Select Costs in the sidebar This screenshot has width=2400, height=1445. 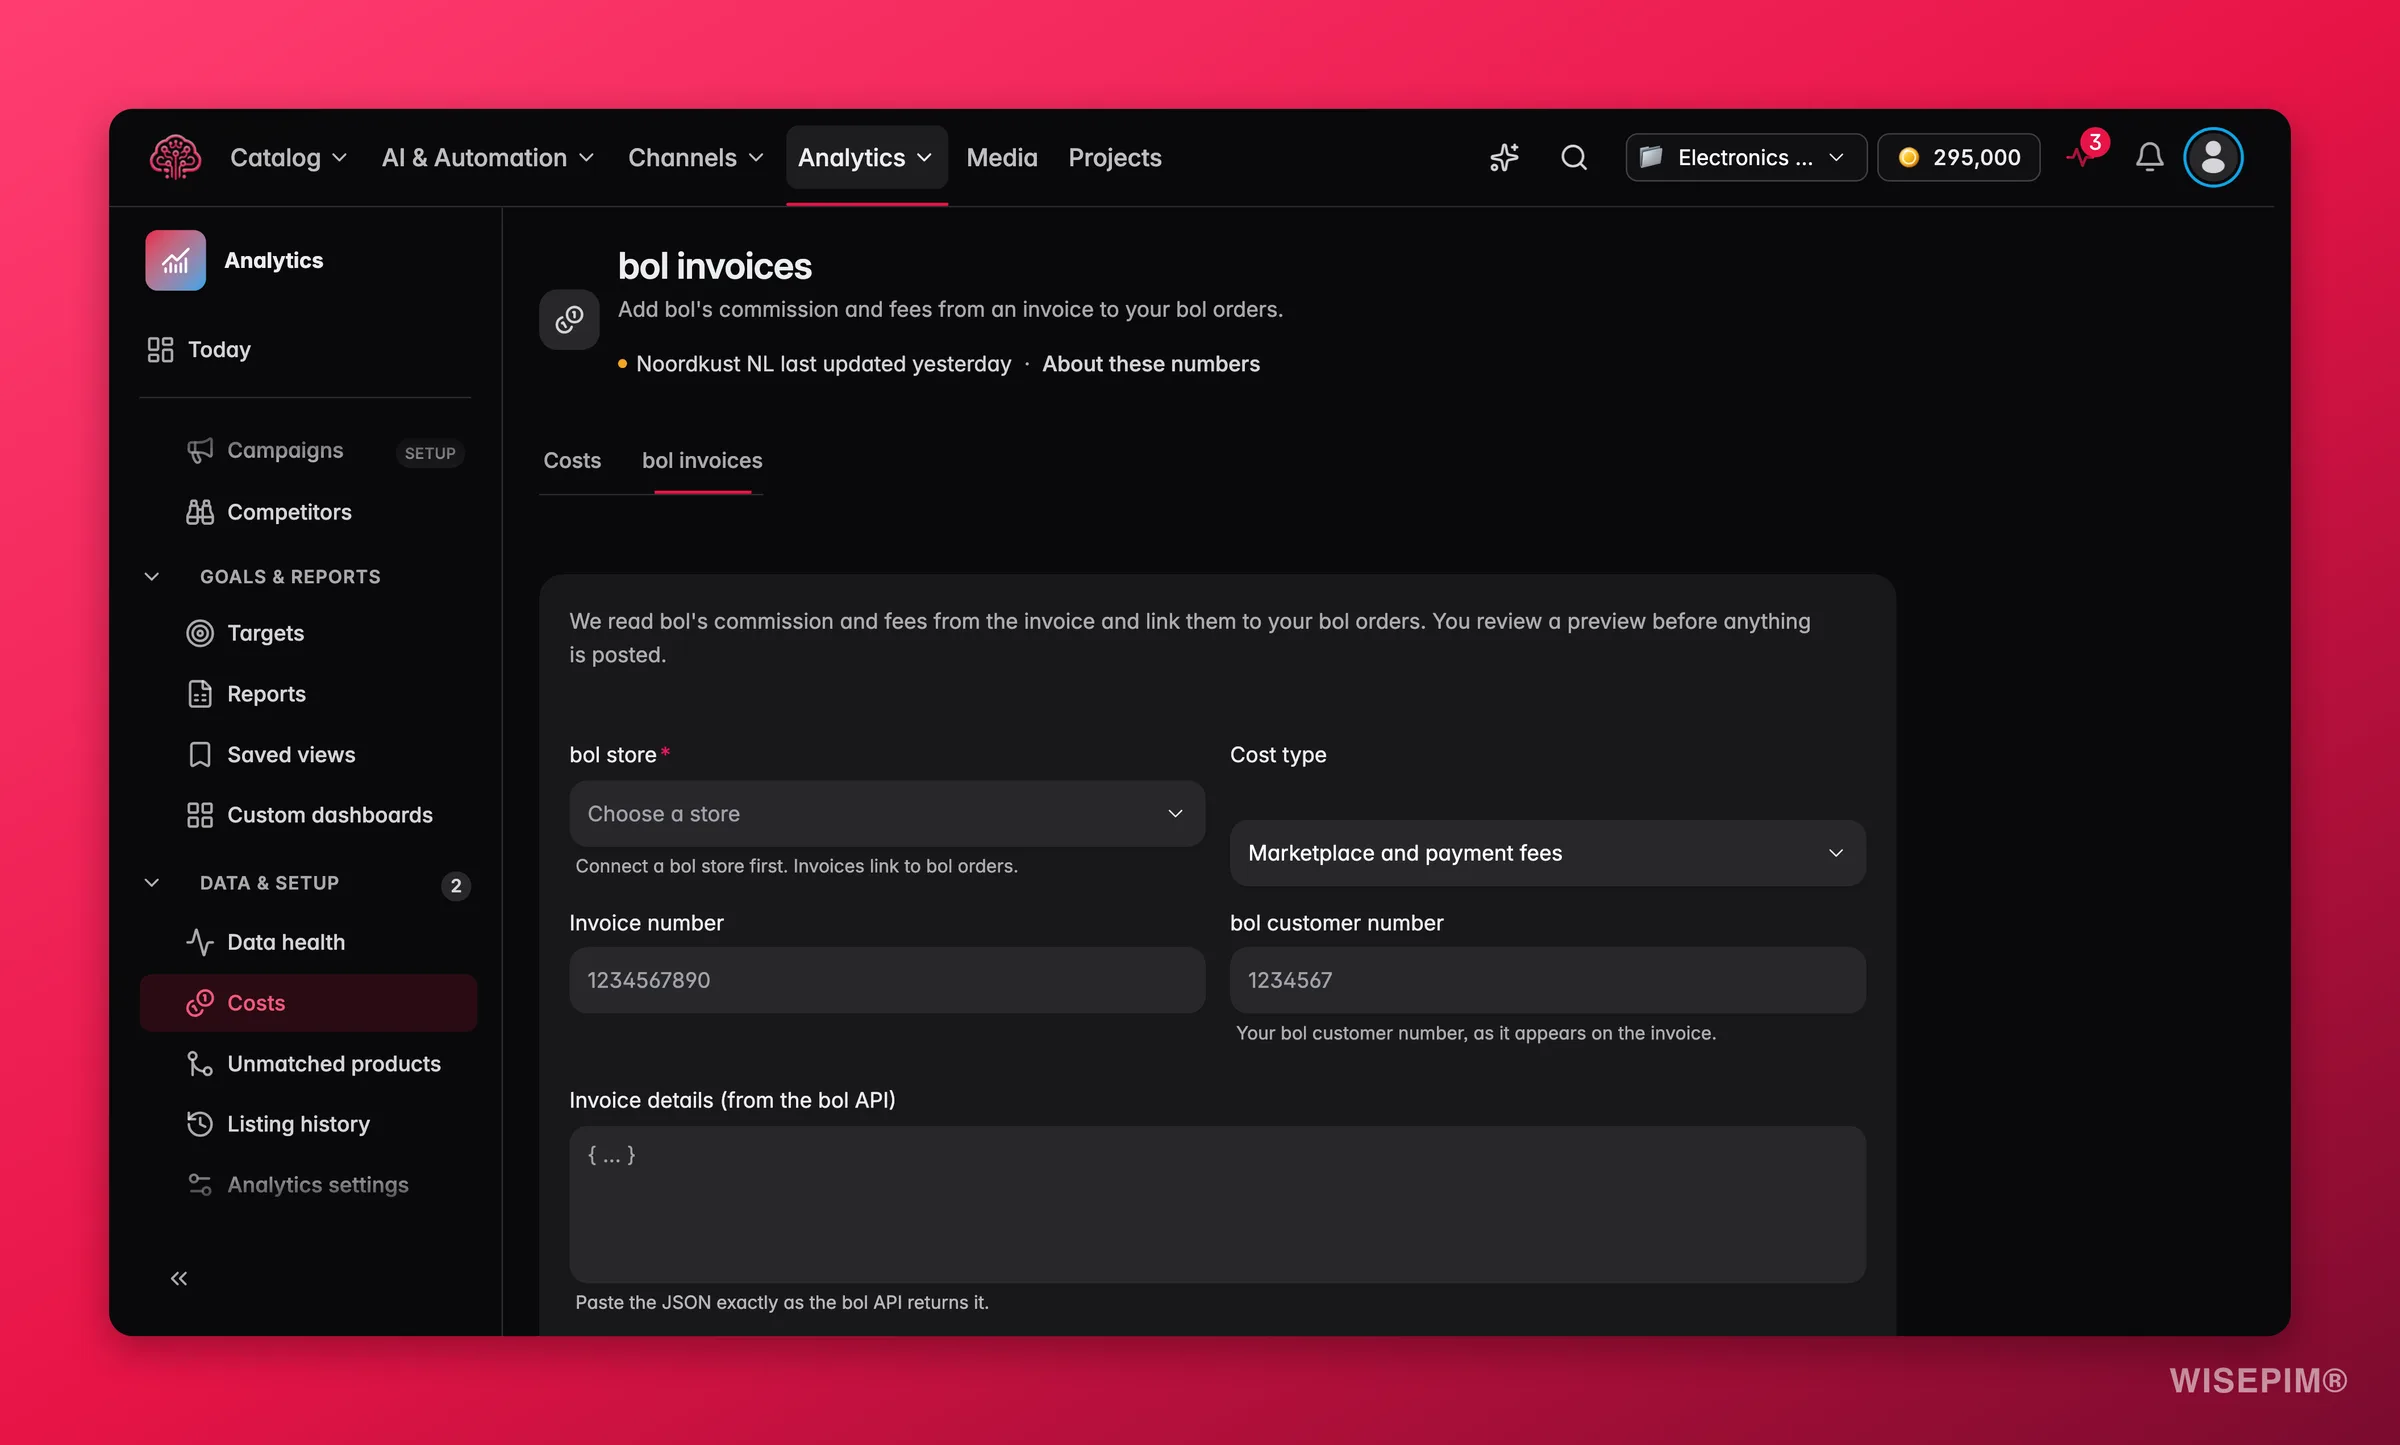tap(308, 1003)
